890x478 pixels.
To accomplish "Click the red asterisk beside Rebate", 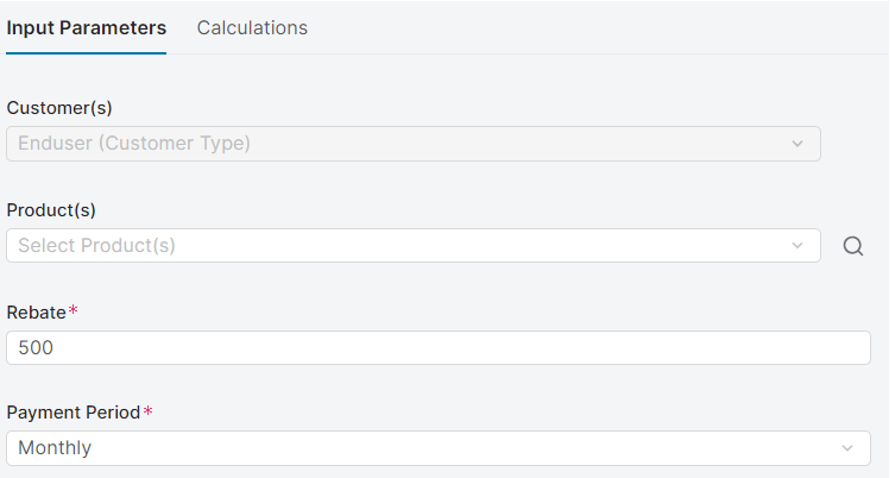I will [x=72, y=311].
